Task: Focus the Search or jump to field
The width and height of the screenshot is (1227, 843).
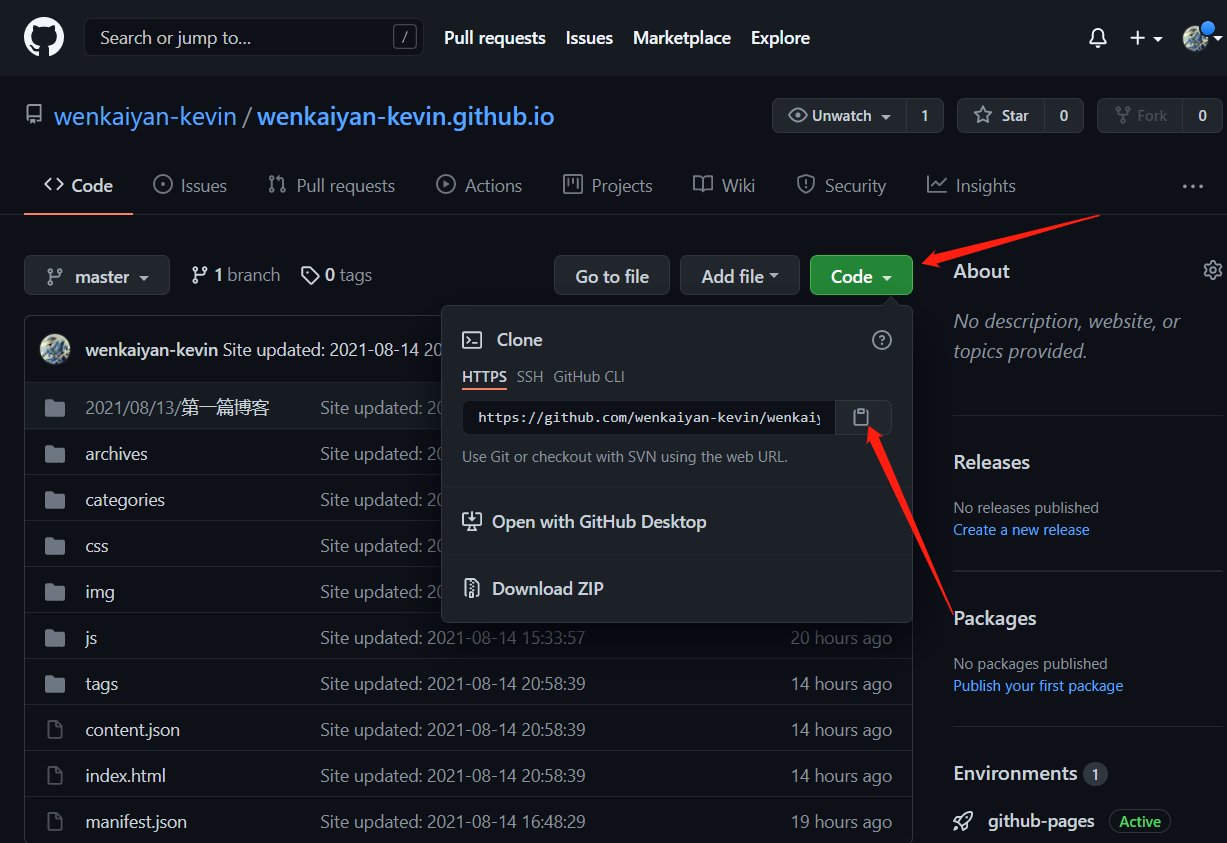Action: 254,38
